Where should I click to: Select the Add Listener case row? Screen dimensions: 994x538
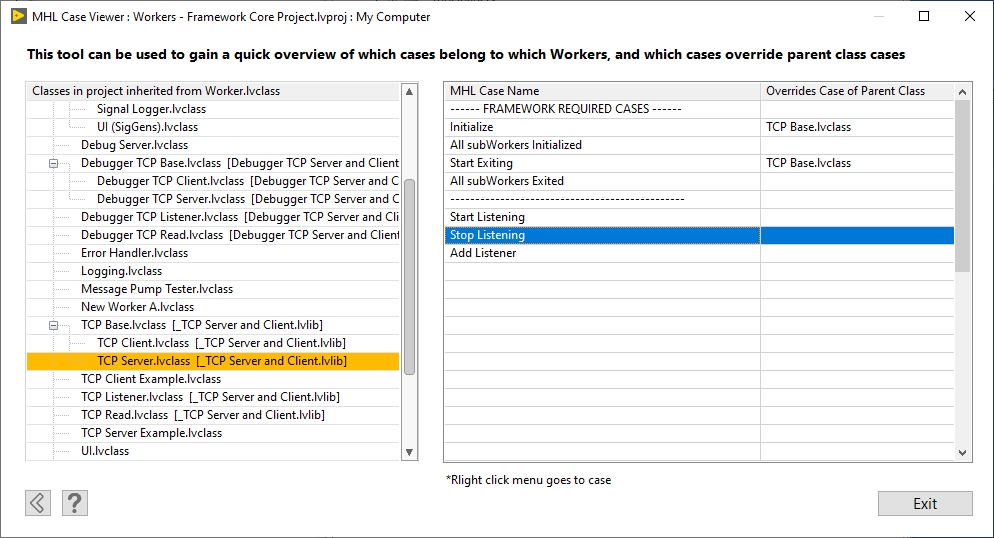483,253
